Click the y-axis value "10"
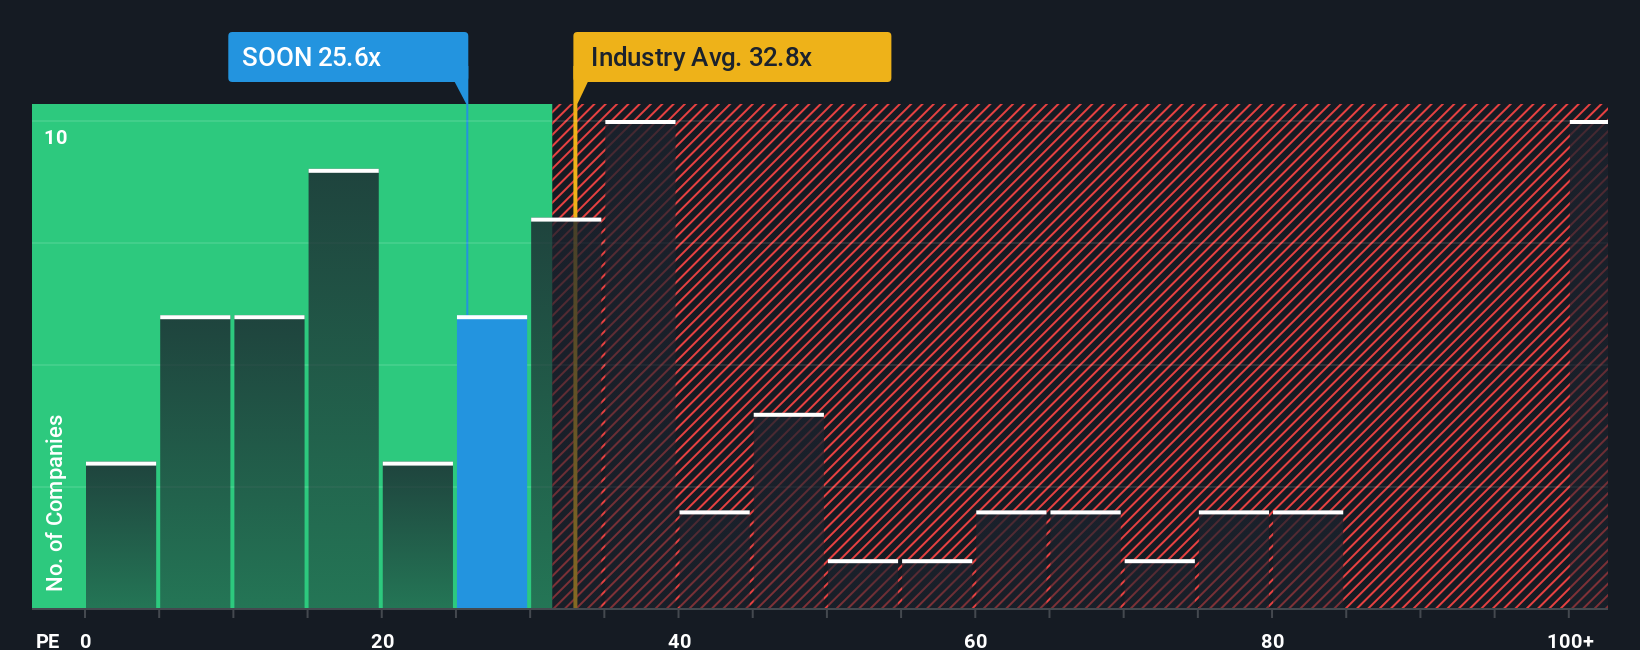 (x=56, y=137)
